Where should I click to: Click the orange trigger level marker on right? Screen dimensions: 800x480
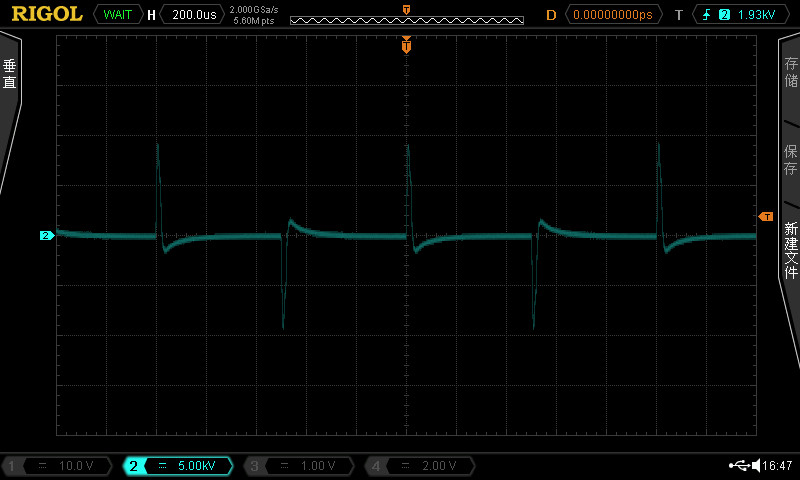click(766, 216)
